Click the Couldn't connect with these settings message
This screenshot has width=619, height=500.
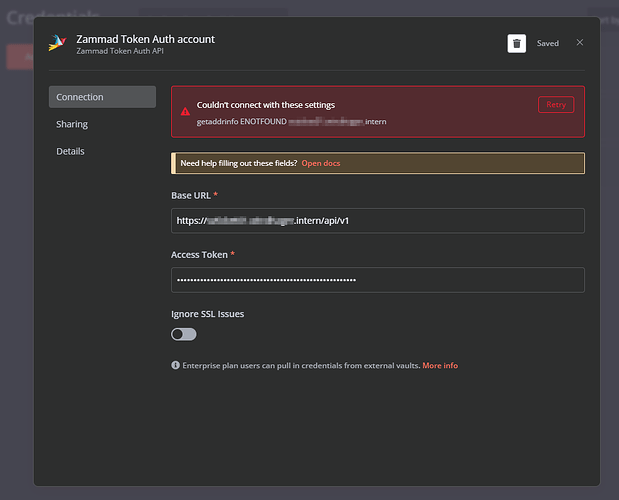(x=266, y=105)
